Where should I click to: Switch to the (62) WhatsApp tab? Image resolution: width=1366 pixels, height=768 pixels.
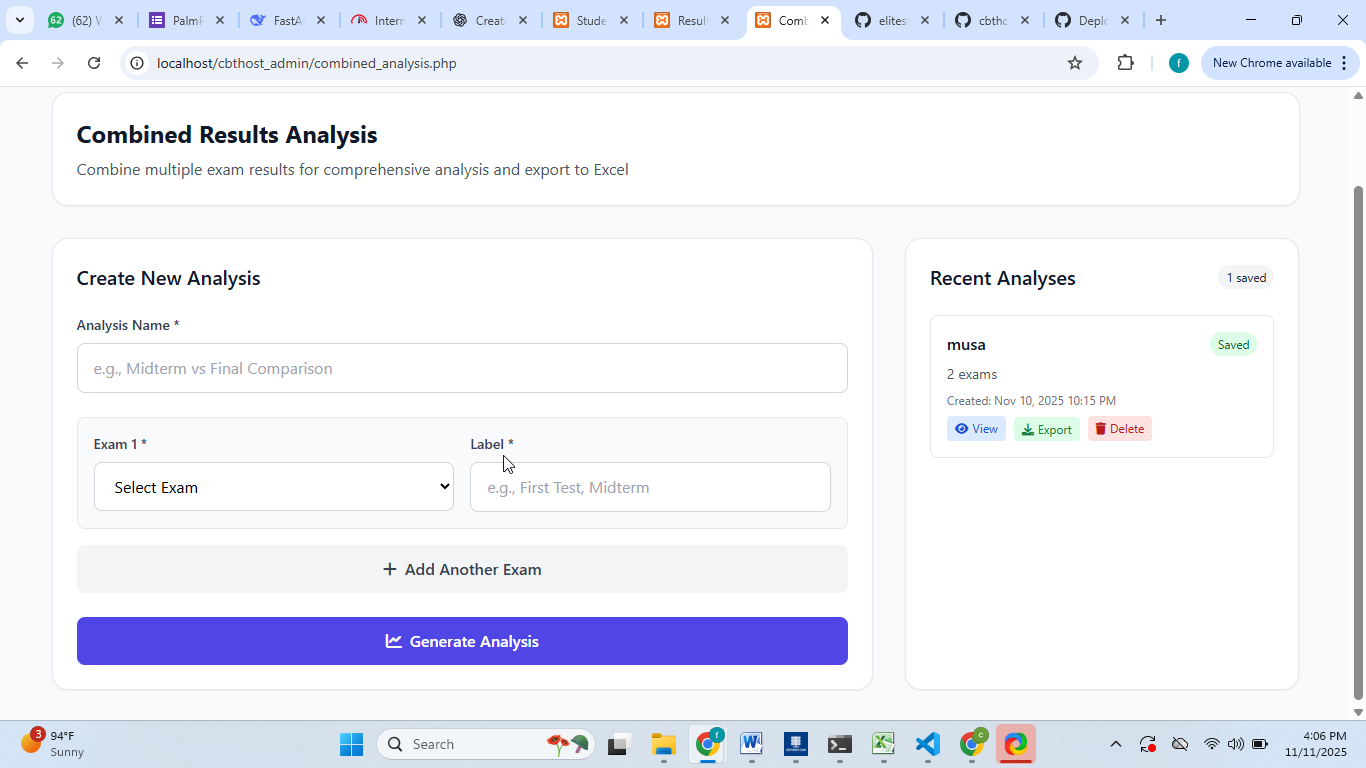coord(86,20)
